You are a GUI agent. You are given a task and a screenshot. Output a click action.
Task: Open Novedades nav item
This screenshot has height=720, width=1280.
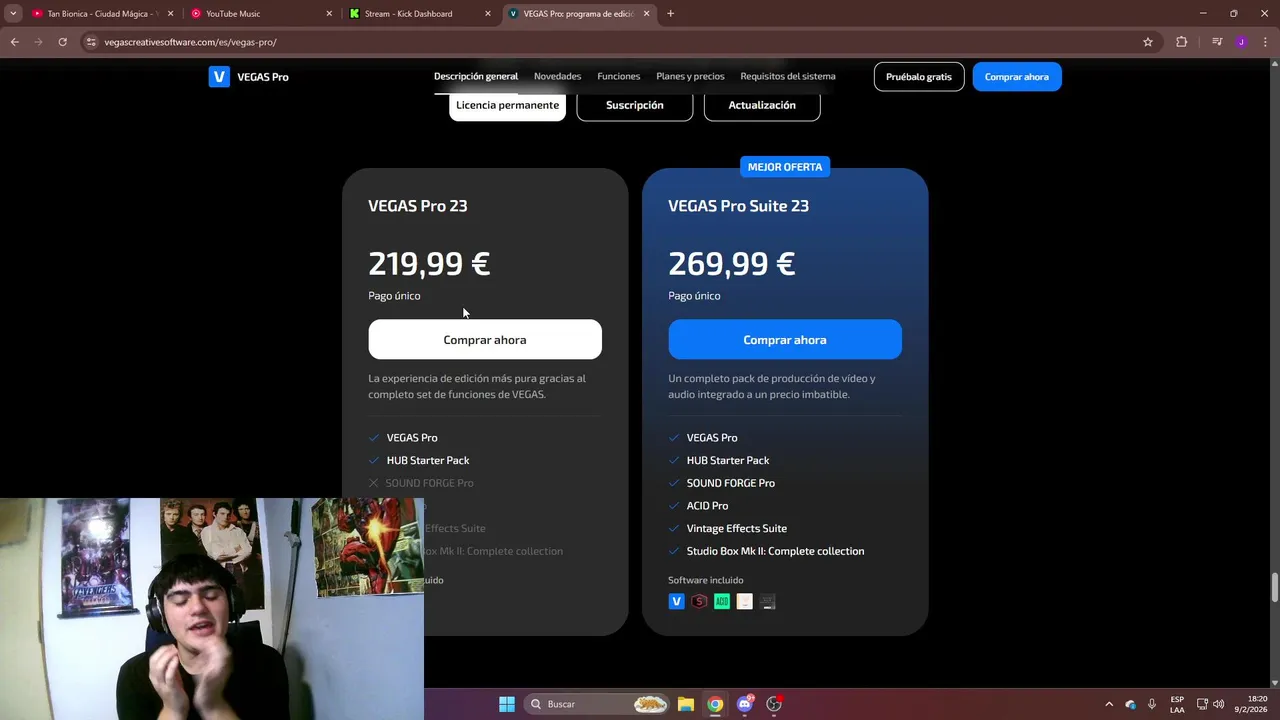(557, 76)
